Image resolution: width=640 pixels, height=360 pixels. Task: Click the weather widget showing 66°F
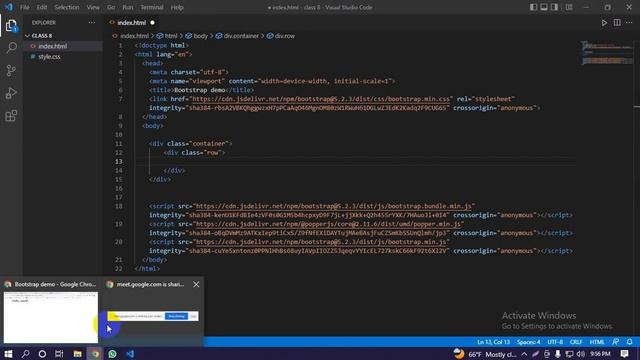484,354
